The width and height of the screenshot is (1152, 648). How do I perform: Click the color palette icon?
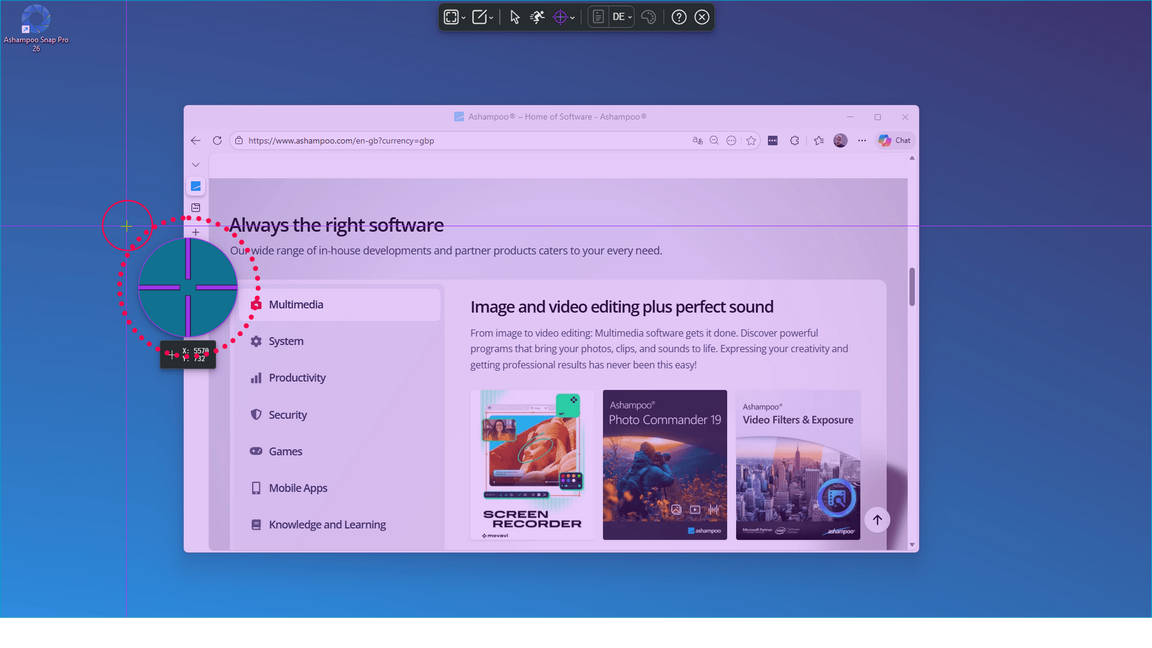tap(649, 17)
